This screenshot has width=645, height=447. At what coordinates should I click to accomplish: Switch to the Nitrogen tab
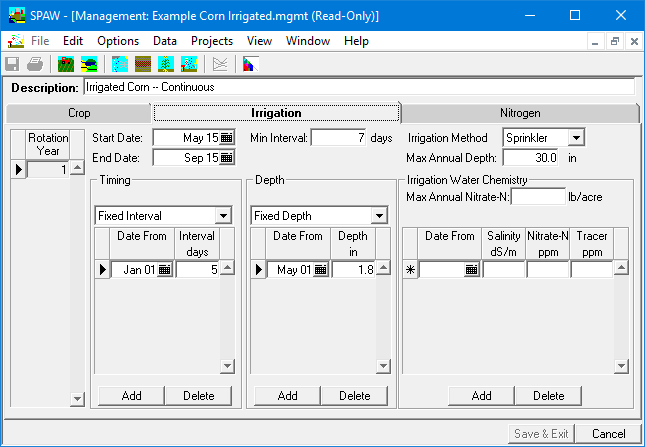pos(519,113)
